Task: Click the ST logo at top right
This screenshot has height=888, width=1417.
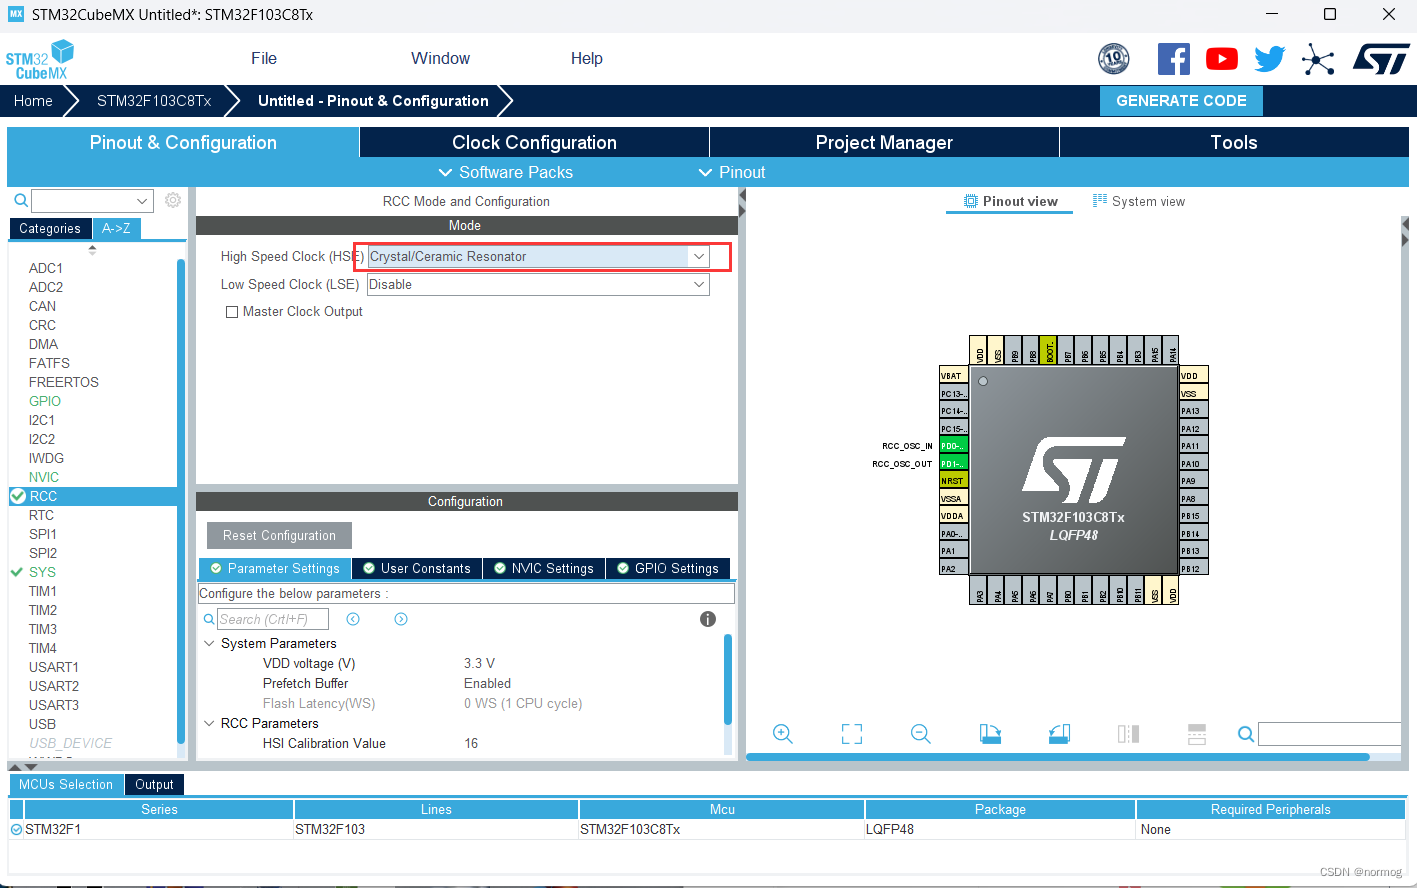Action: coord(1381,59)
